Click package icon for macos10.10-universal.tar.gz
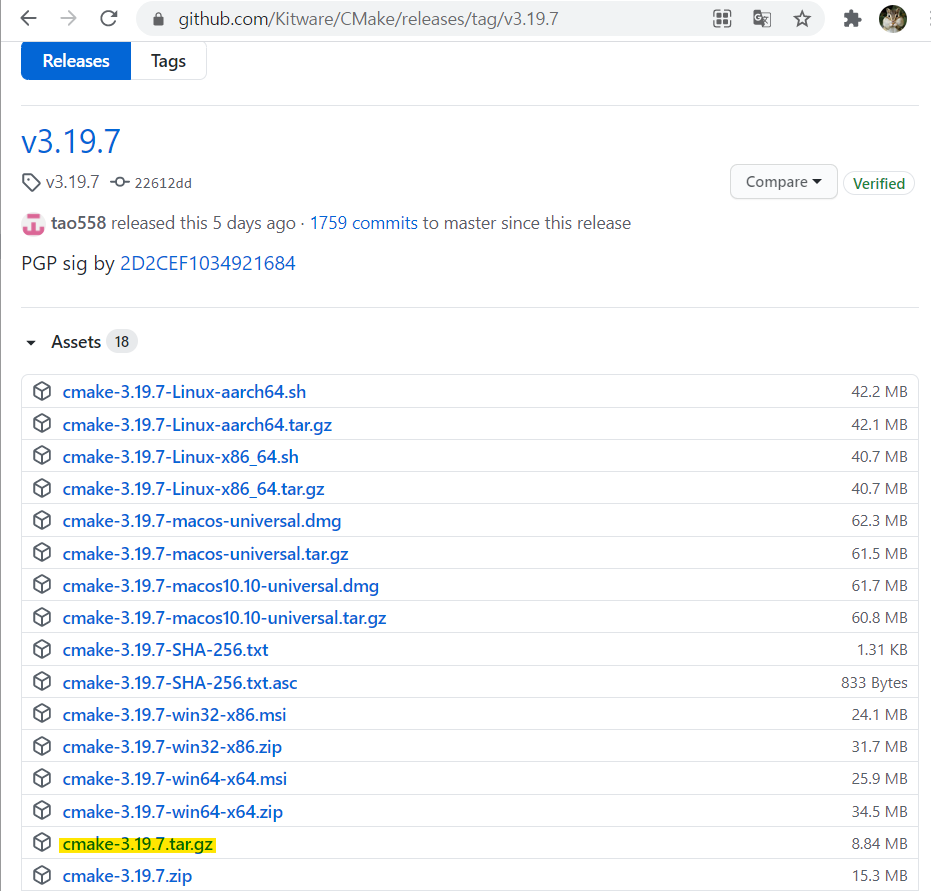The height and width of the screenshot is (891, 931). click(42, 617)
